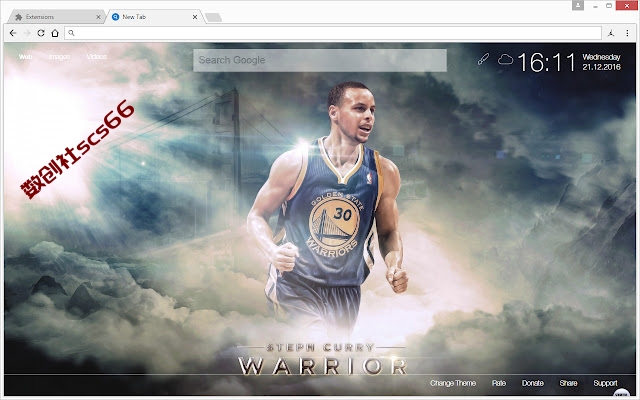Click the Share link
Image resolution: width=640 pixels, height=400 pixels.
(x=568, y=383)
